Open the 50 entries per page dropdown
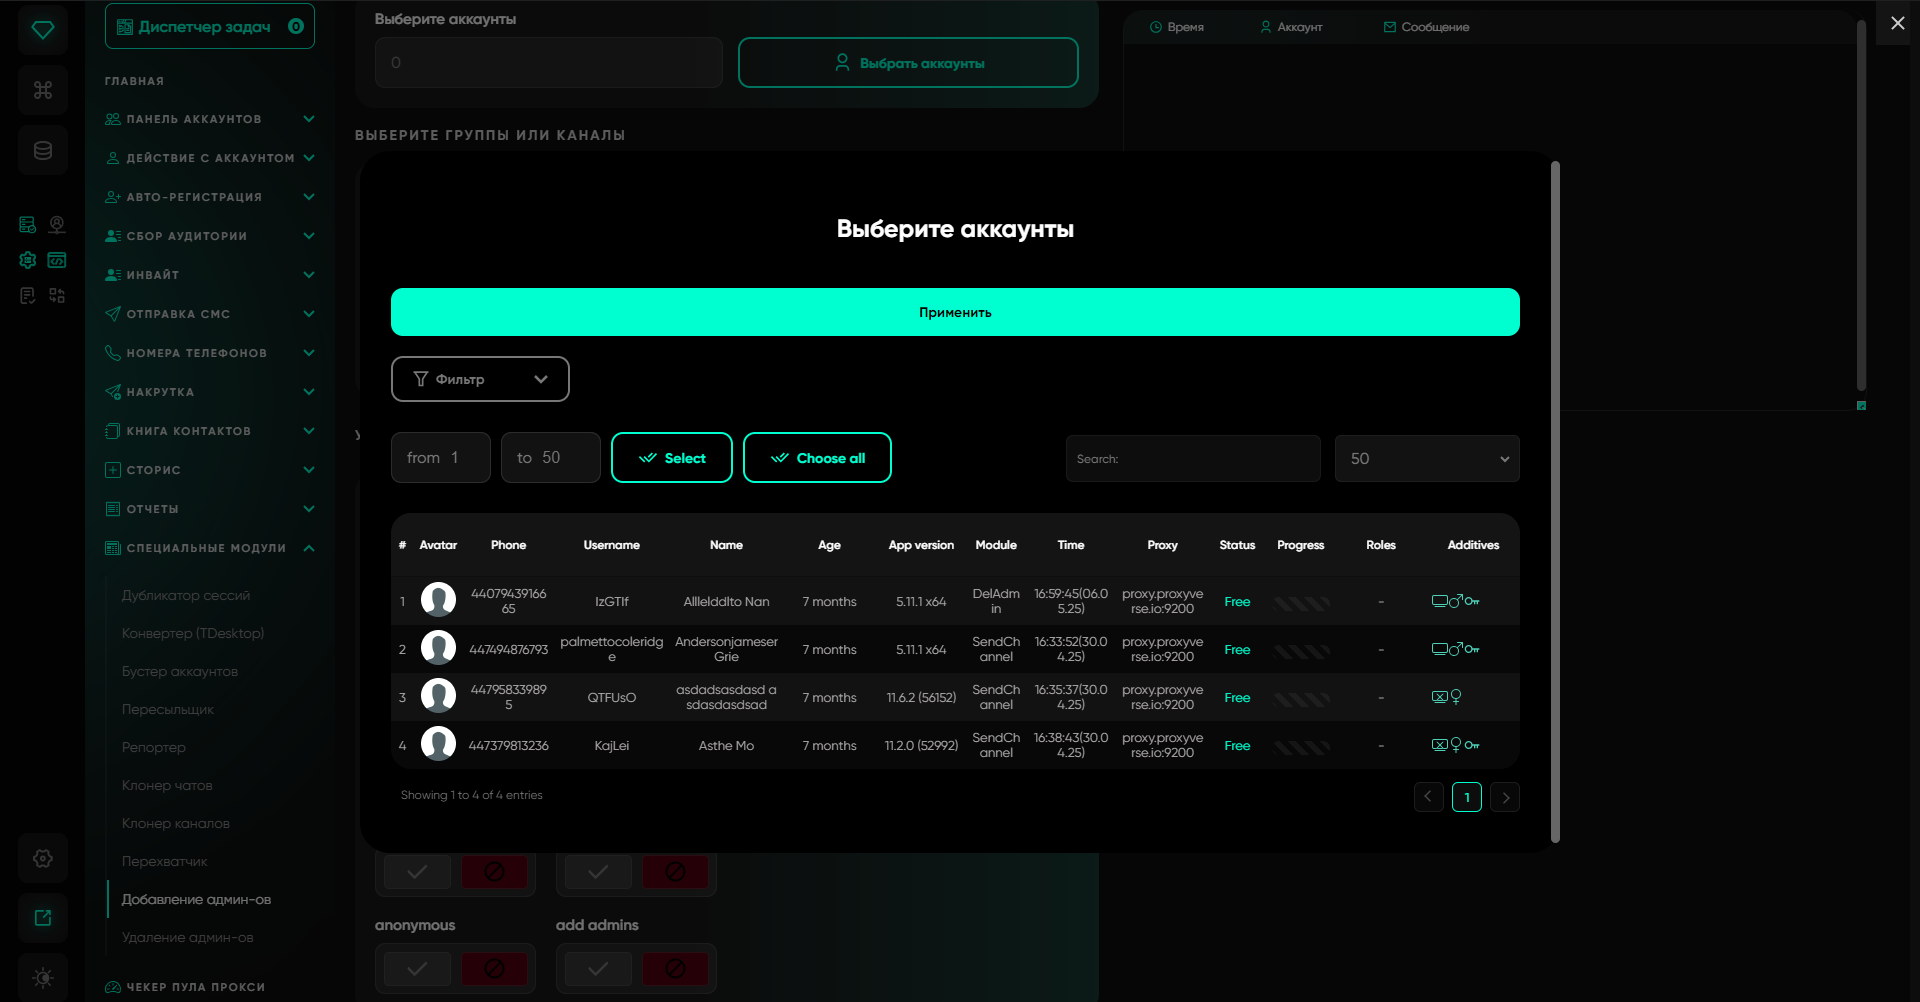This screenshot has width=1920, height=1002. tap(1426, 459)
